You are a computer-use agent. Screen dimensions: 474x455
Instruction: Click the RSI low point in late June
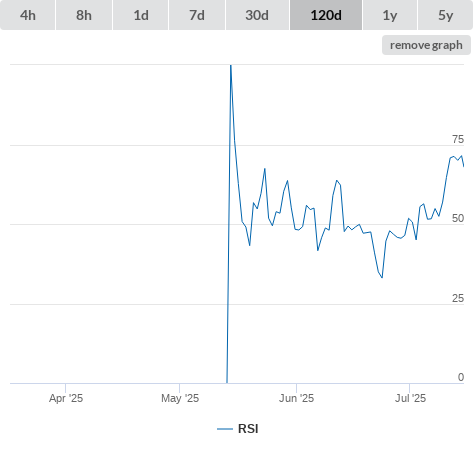pos(382,277)
